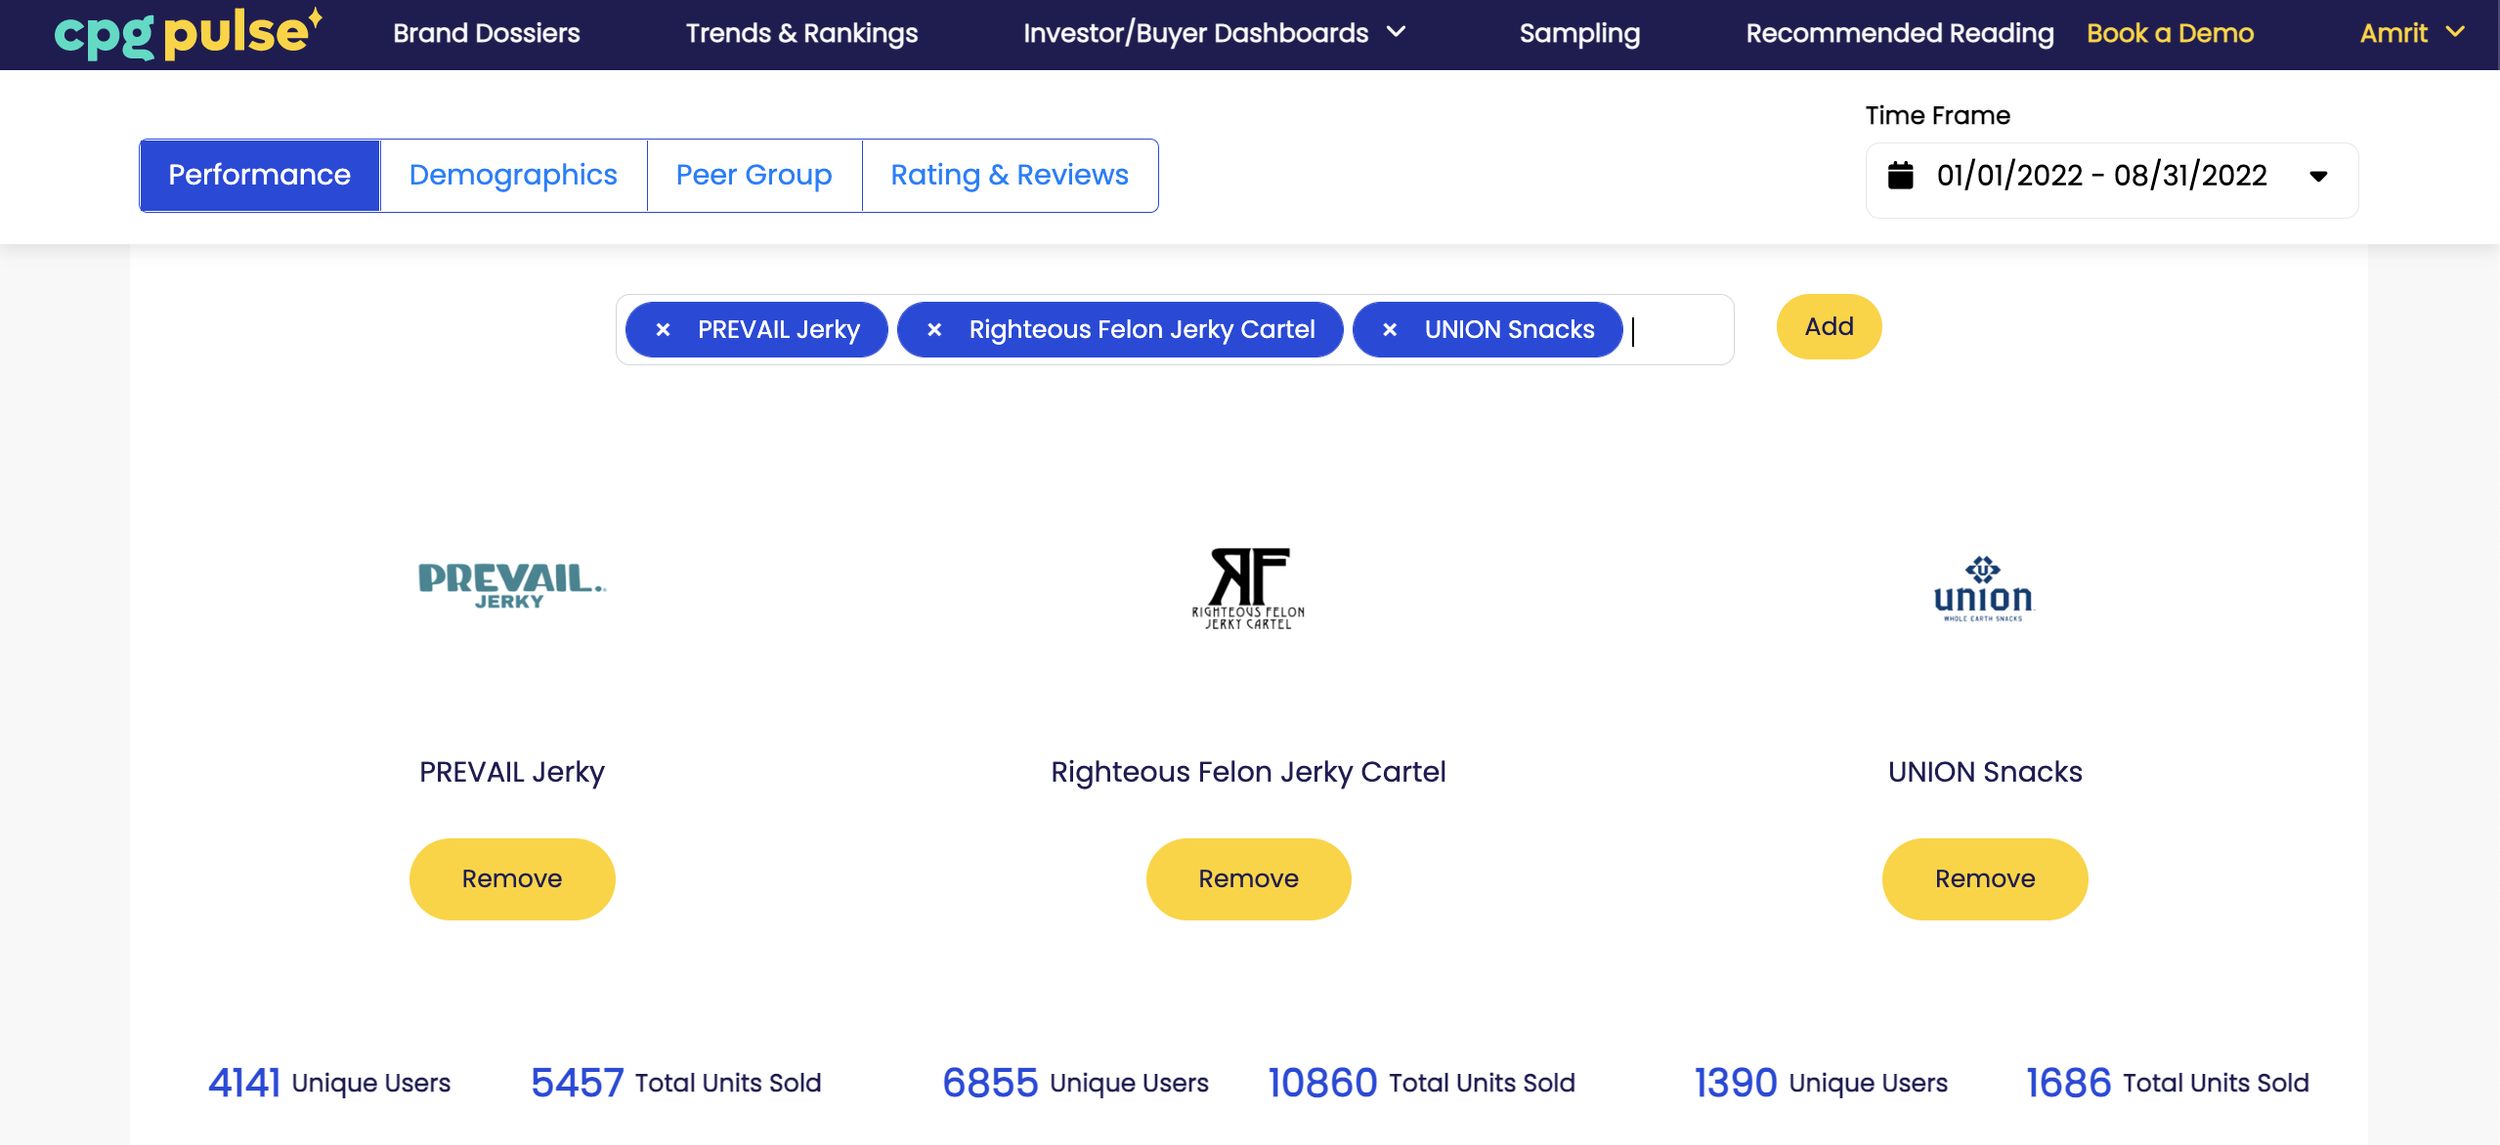Switch to the Demographics tab

(x=513, y=175)
